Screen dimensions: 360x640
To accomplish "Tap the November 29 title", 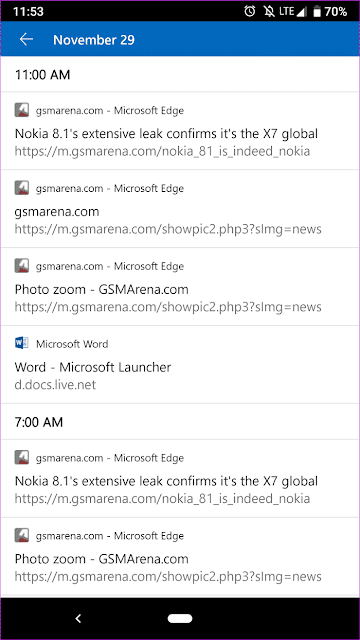I will pyautogui.click(x=94, y=40).
